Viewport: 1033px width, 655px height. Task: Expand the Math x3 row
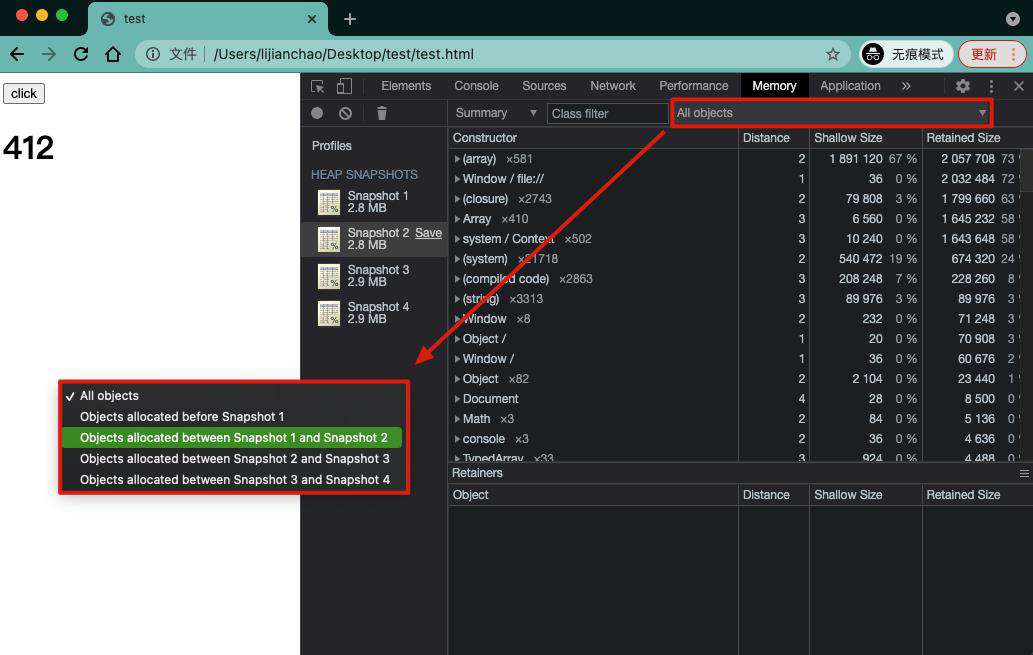457,419
